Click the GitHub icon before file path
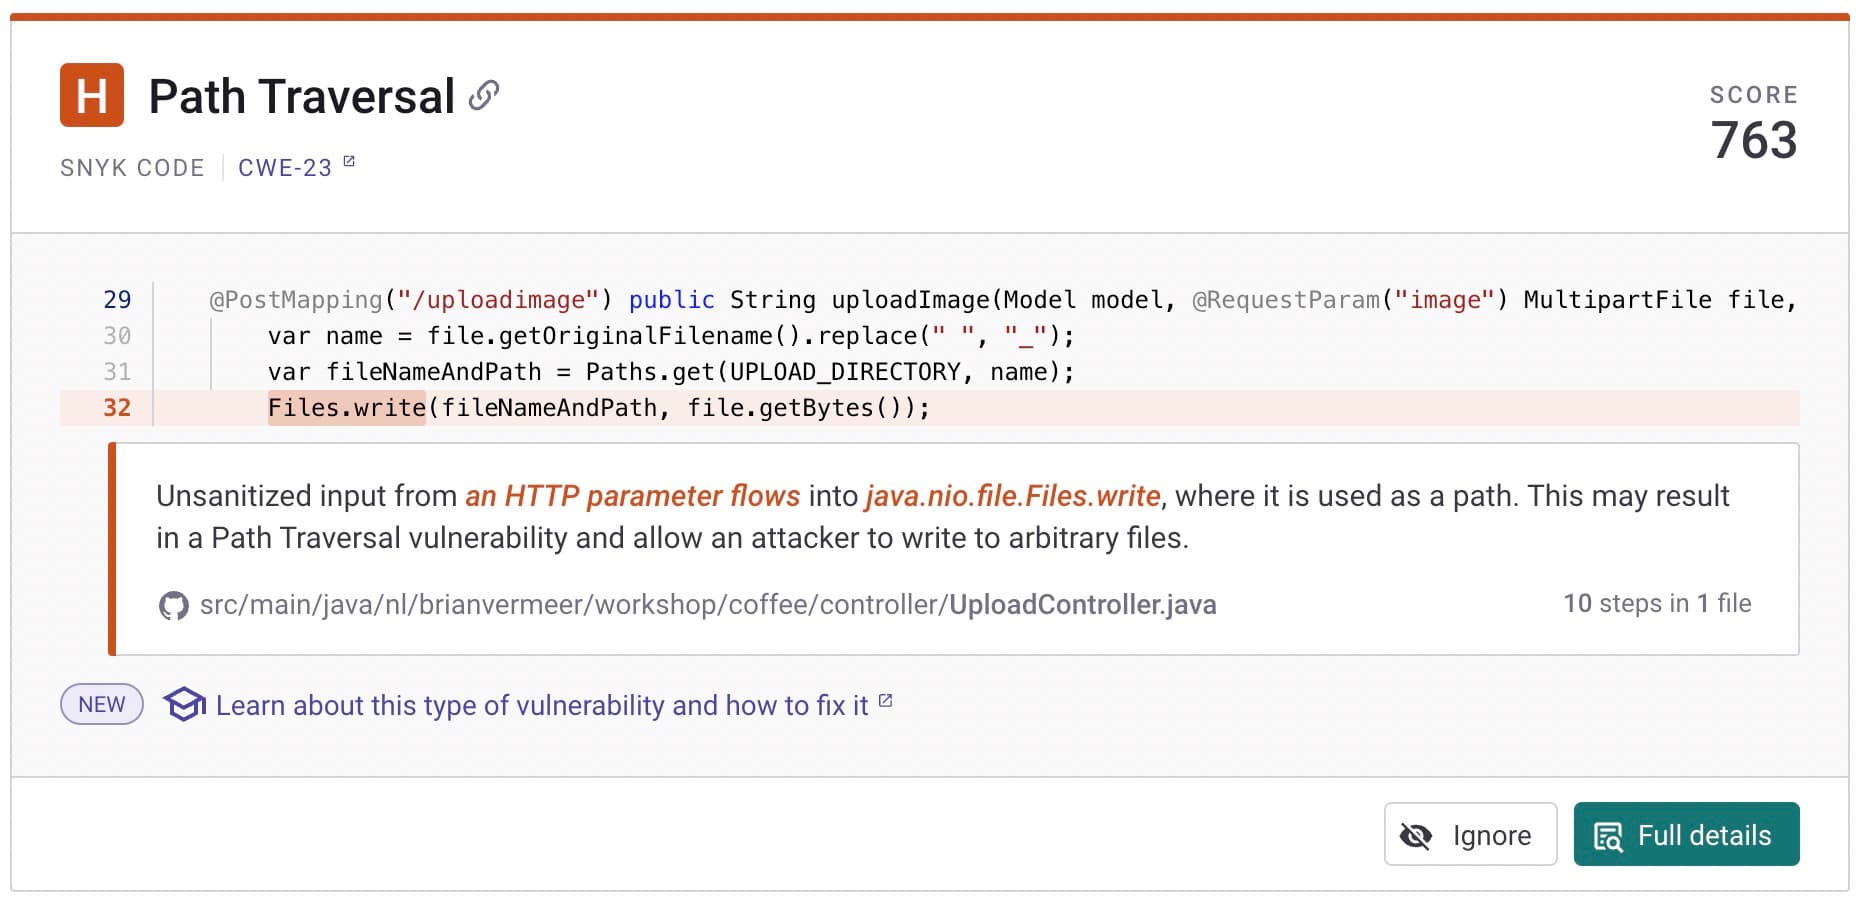 pos(174,605)
